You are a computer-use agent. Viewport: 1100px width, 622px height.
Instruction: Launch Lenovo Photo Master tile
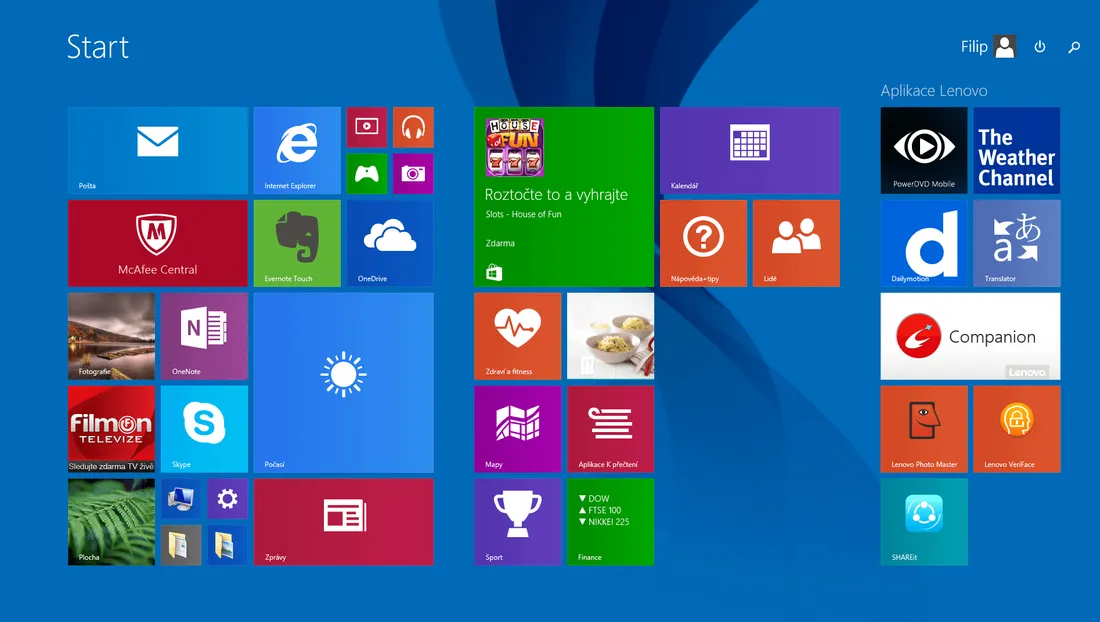coord(924,429)
